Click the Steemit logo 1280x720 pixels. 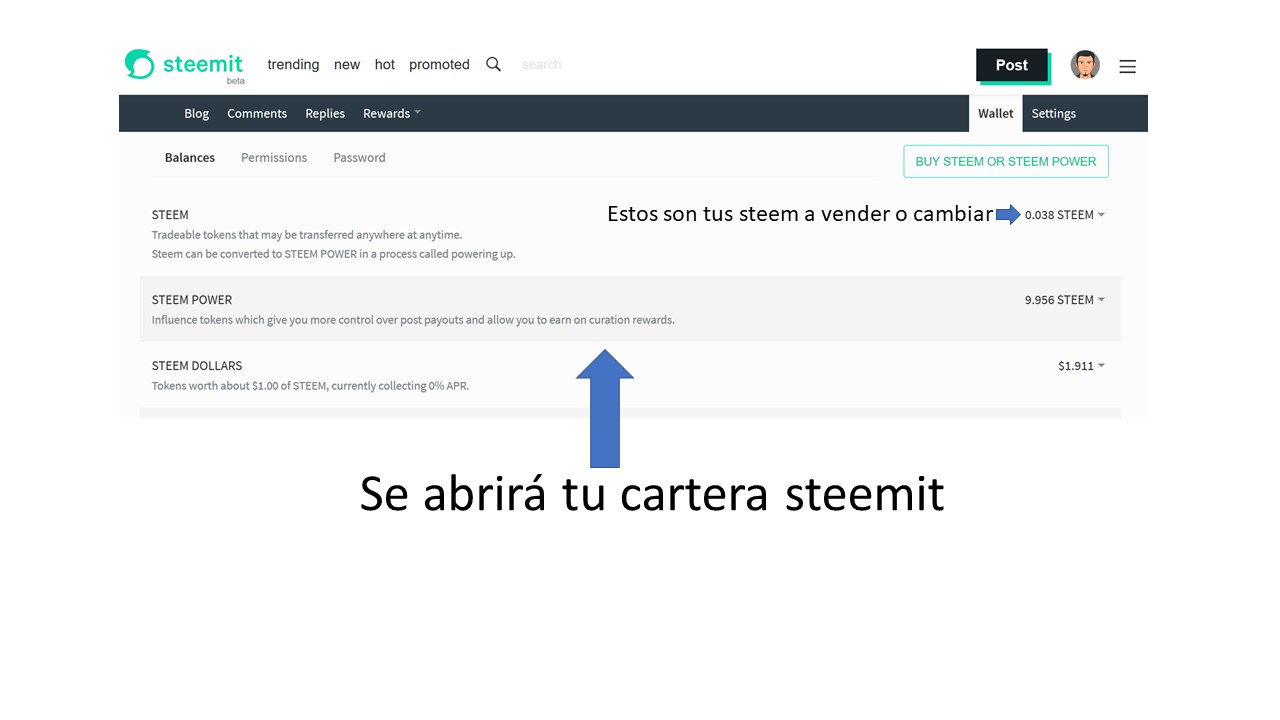pyautogui.click(x=184, y=64)
